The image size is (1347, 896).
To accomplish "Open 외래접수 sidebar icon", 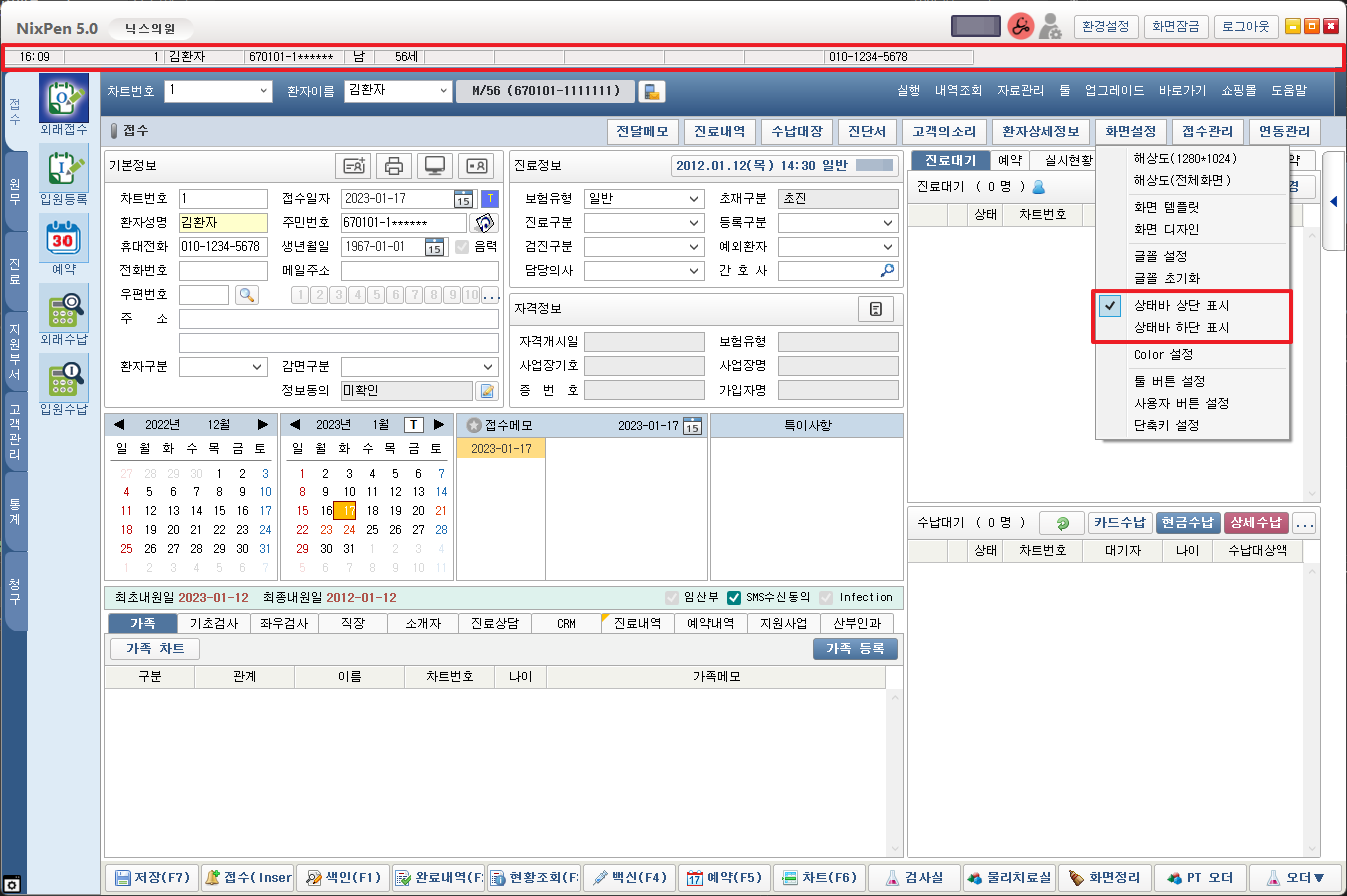I will 63,100.
